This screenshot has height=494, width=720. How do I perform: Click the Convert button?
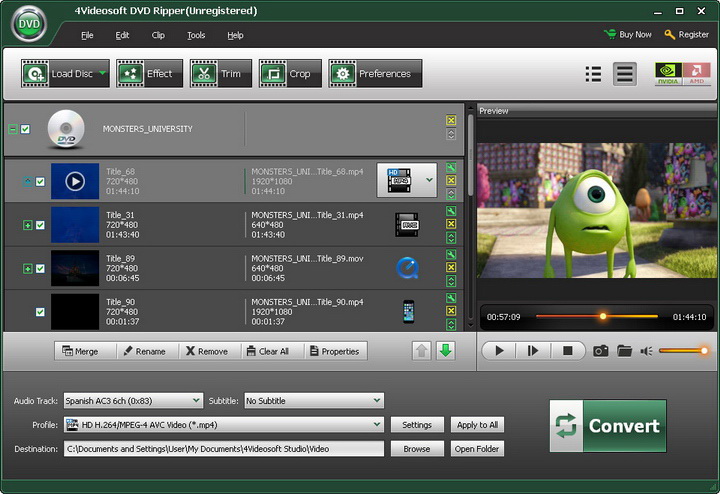(608, 426)
